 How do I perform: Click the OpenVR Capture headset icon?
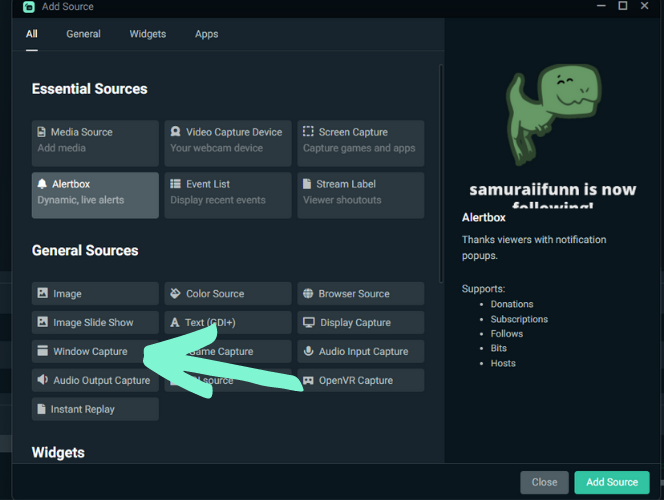[308, 380]
